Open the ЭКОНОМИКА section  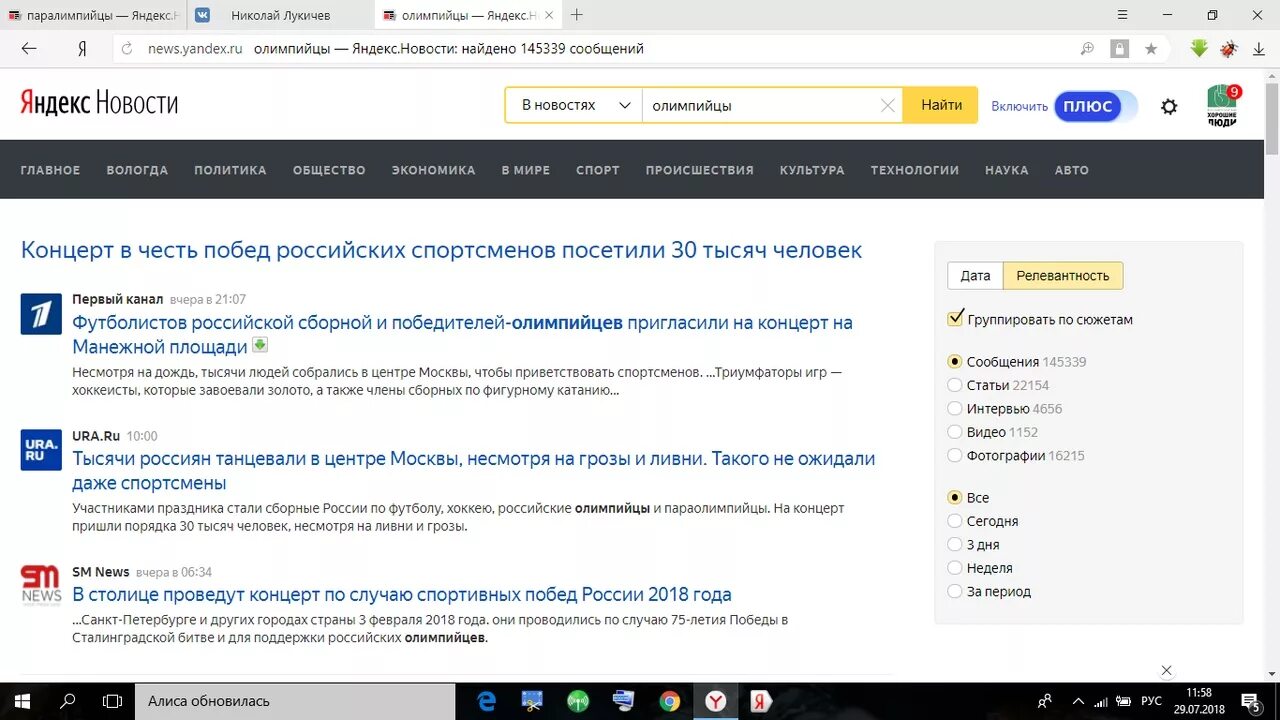click(x=433, y=170)
